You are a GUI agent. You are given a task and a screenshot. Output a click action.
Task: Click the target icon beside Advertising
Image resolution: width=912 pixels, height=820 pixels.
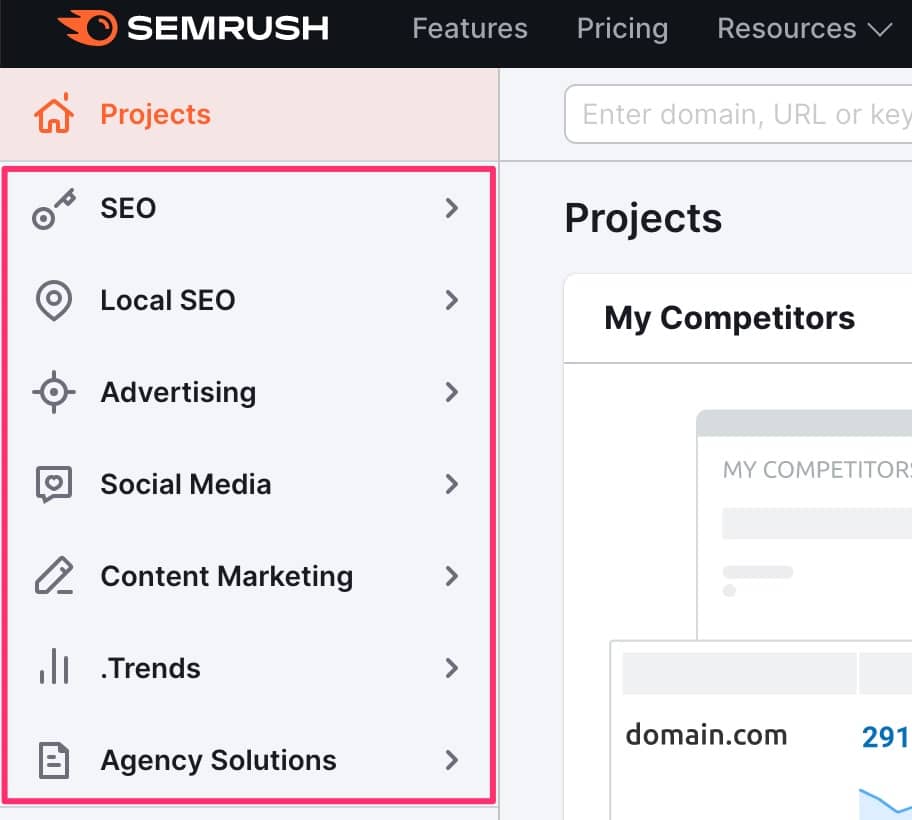point(53,392)
